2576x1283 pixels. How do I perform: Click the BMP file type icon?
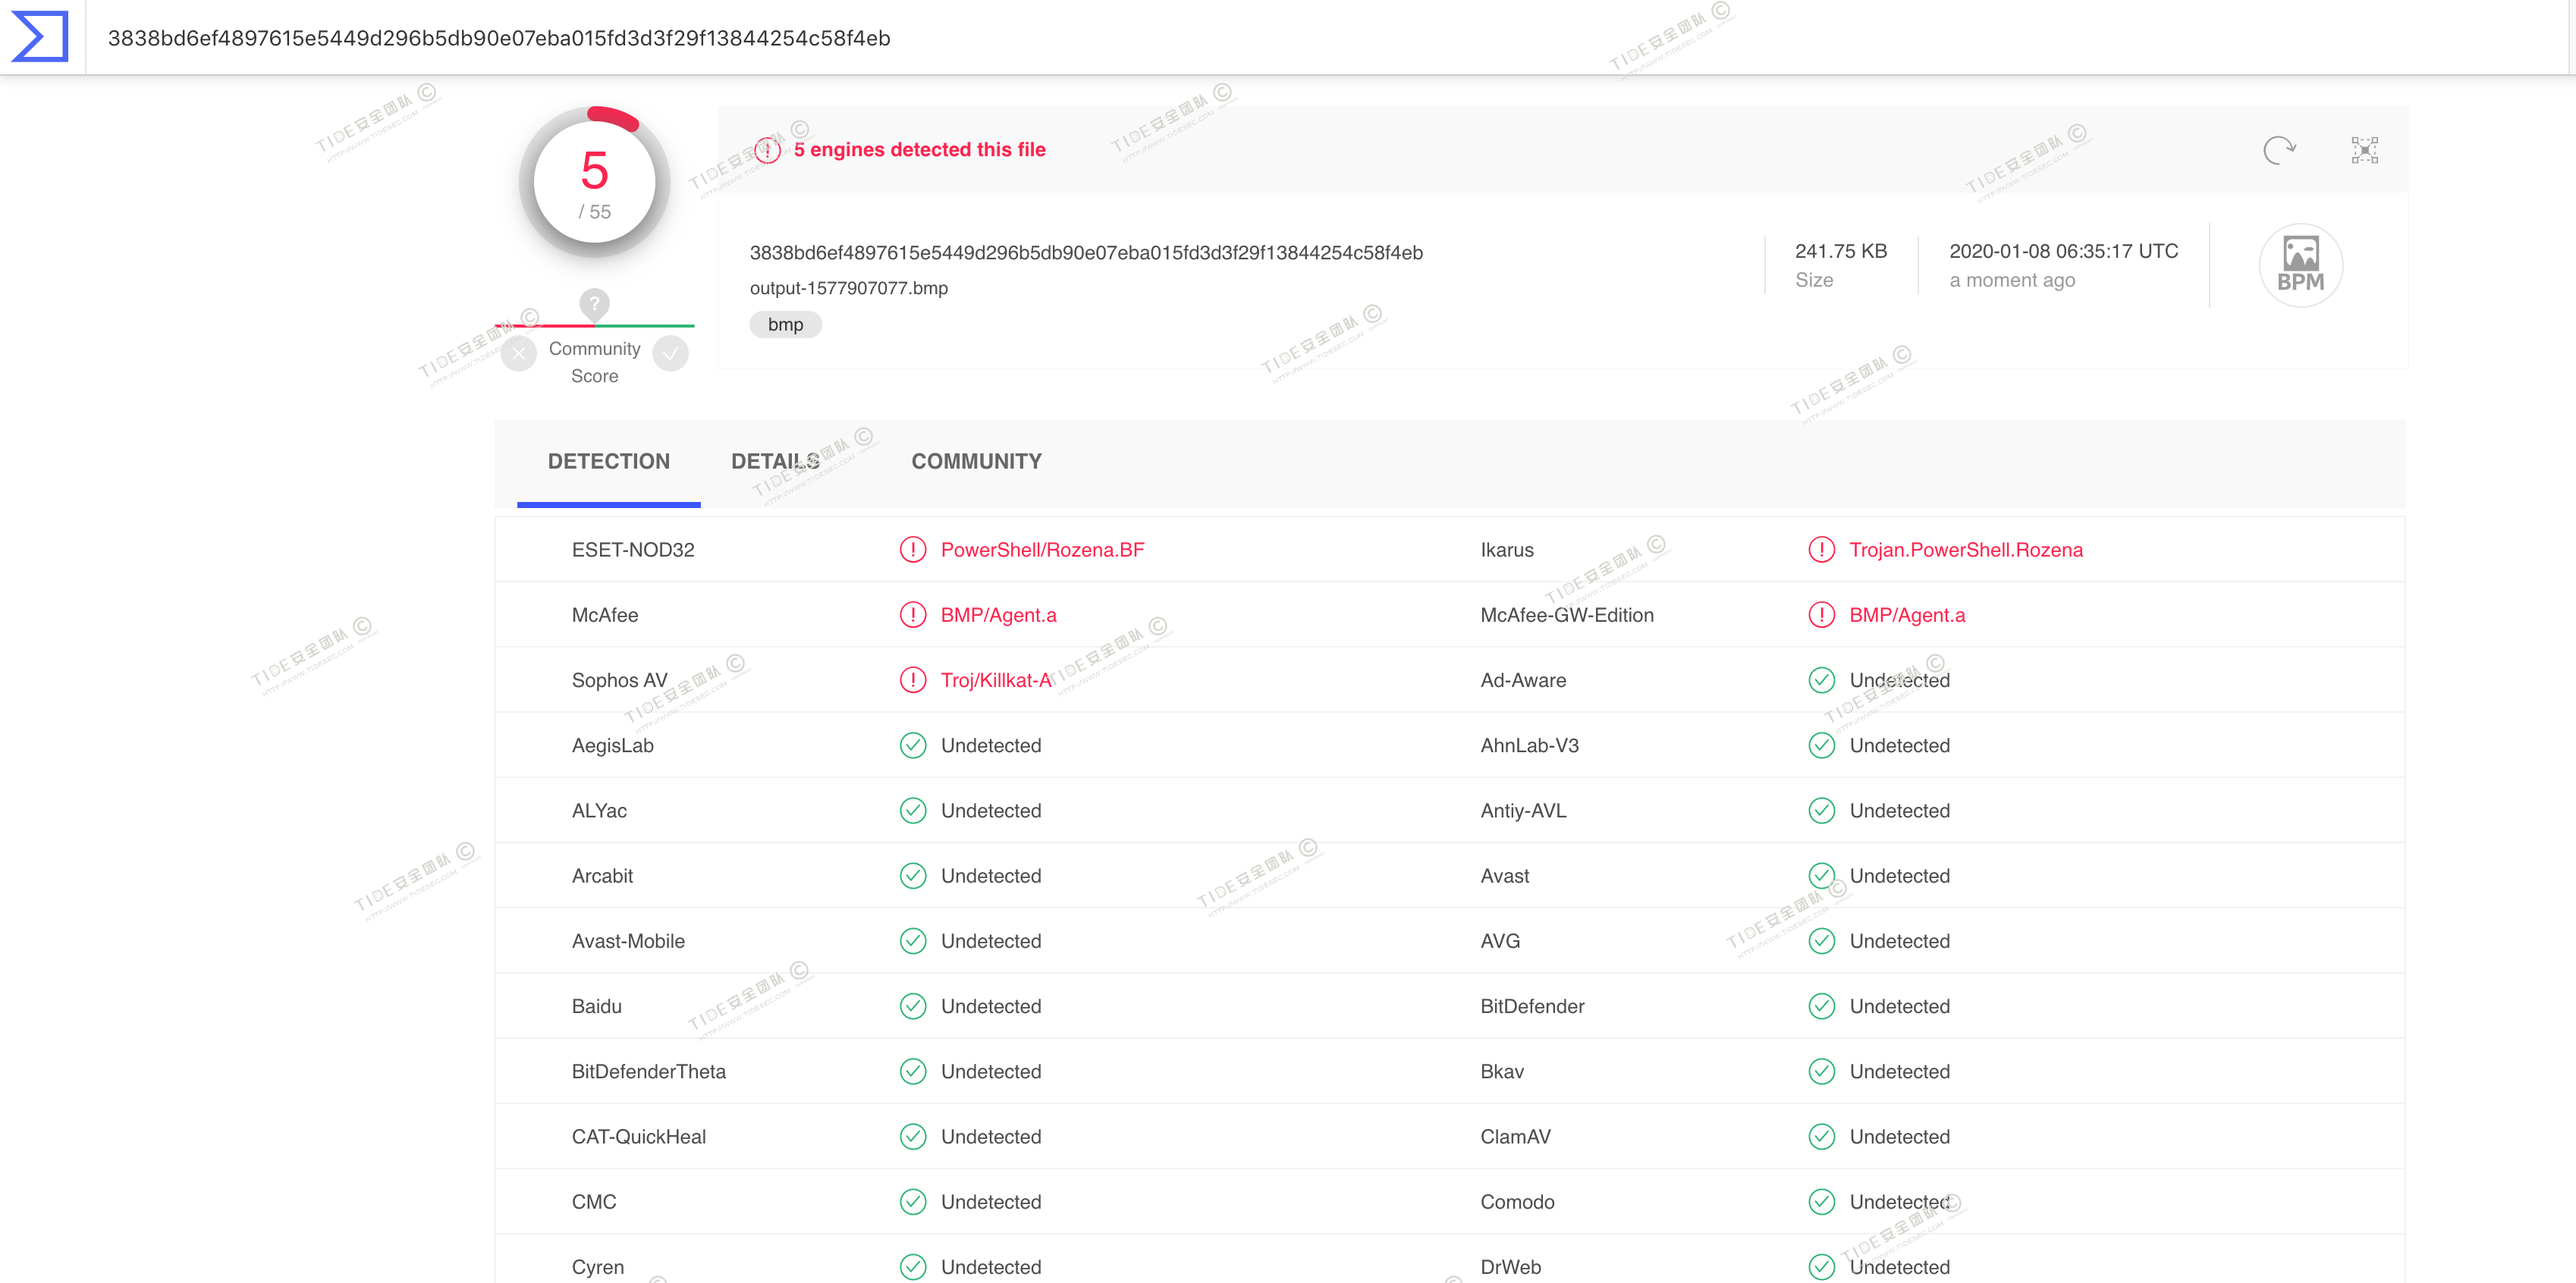tap(2300, 265)
